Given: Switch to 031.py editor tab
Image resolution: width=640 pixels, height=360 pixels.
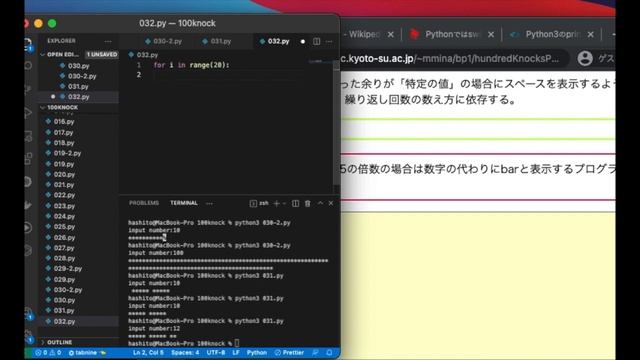Looking at the screenshot, I should pyautogui.click(x=217, y=41).
